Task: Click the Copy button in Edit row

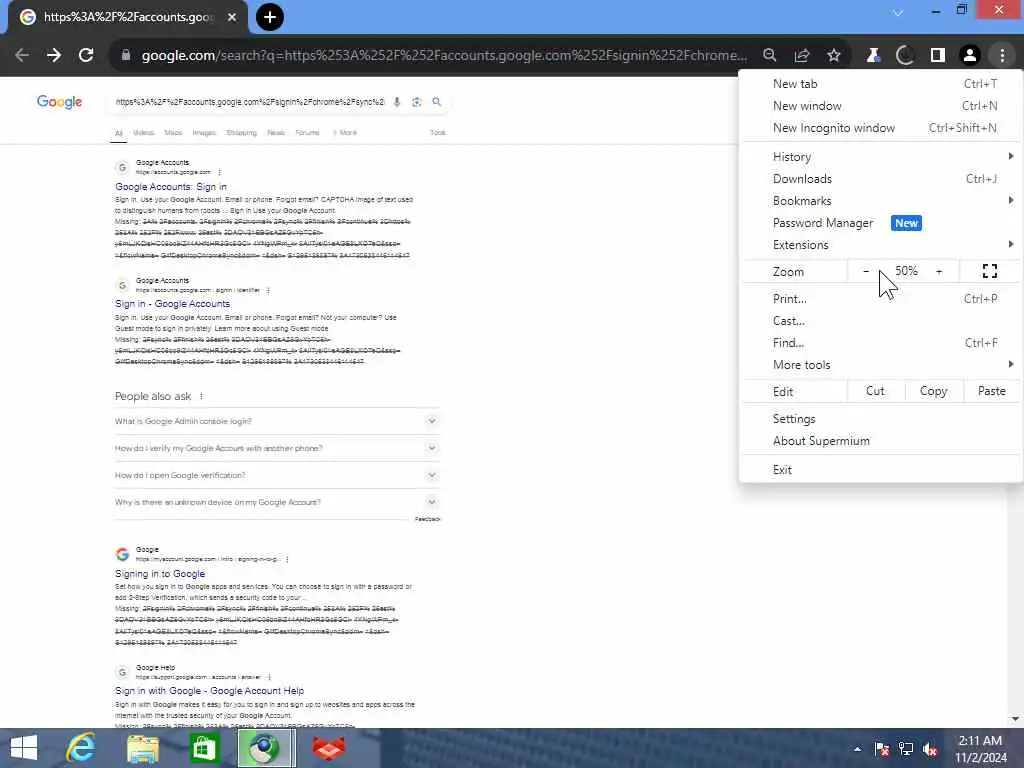Action: click(934, 391)
